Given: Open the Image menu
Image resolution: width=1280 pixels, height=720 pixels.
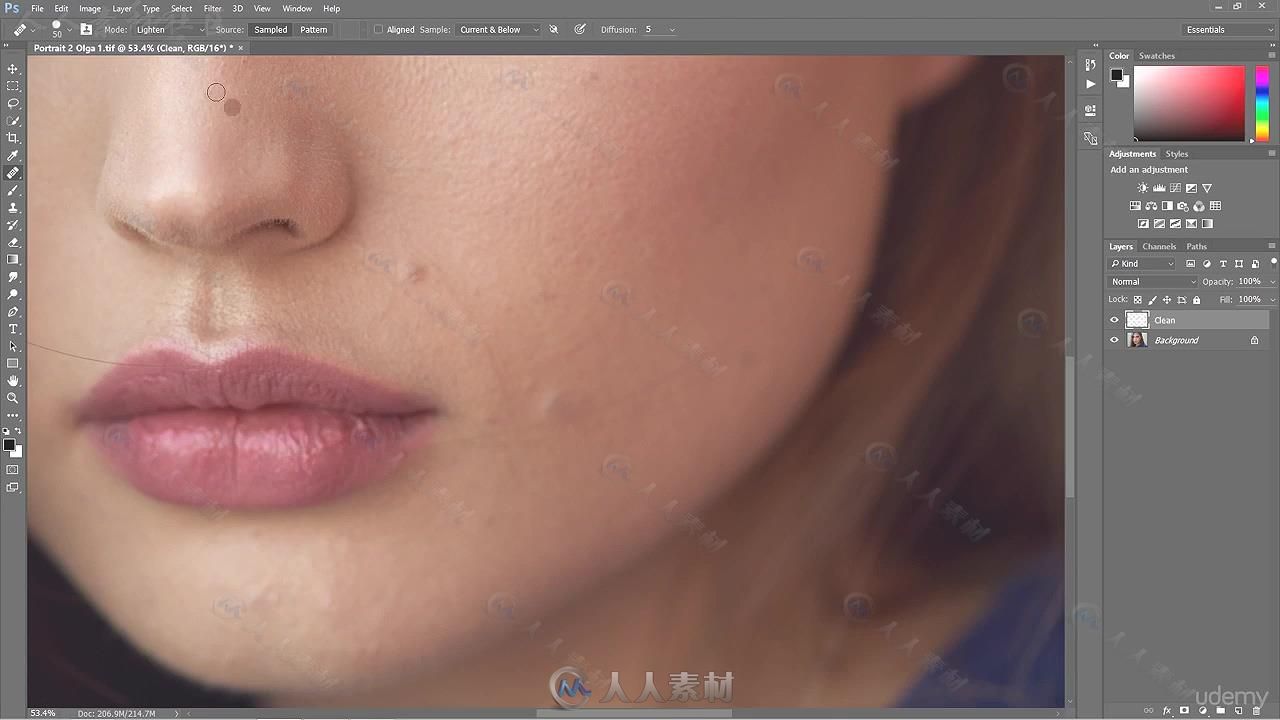Looking at the screenshot, I should click(x=90, y=8).
